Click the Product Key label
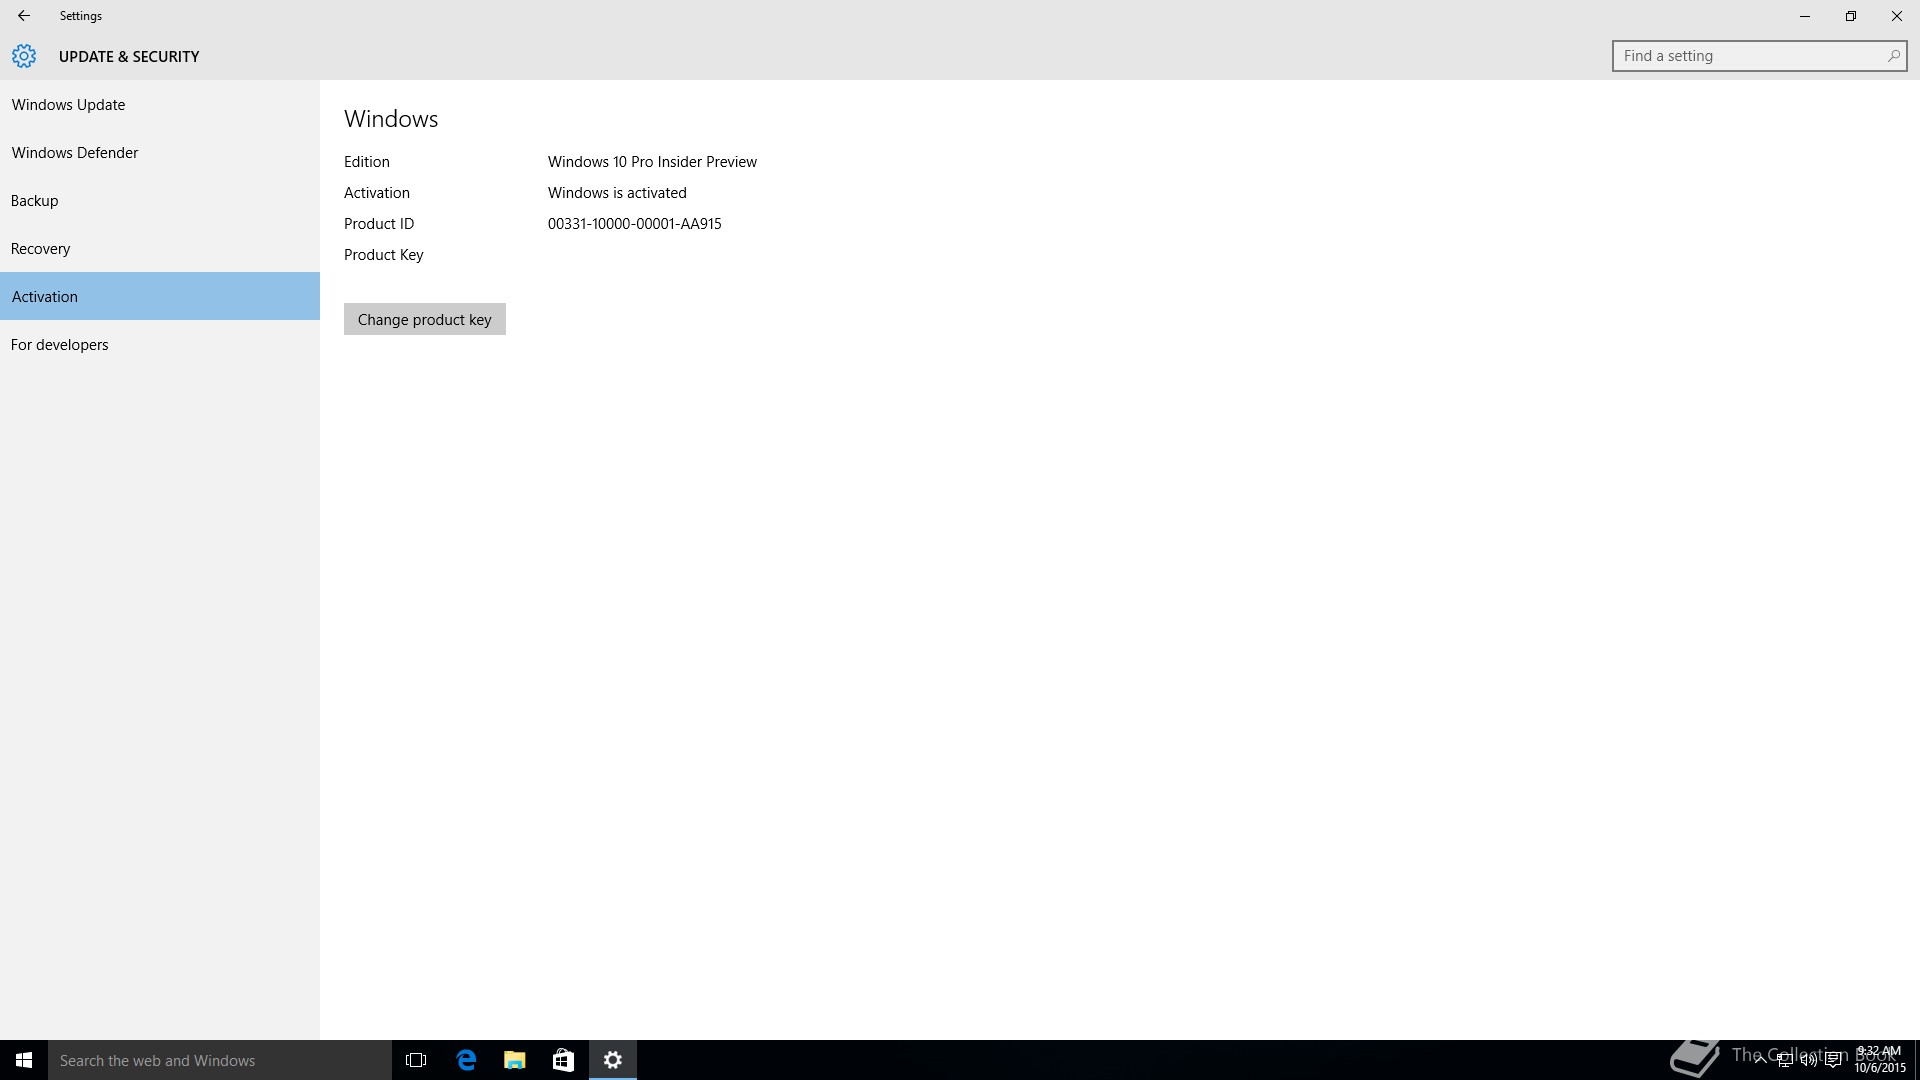This screenshot has width=1920, height=1080. 384,255
